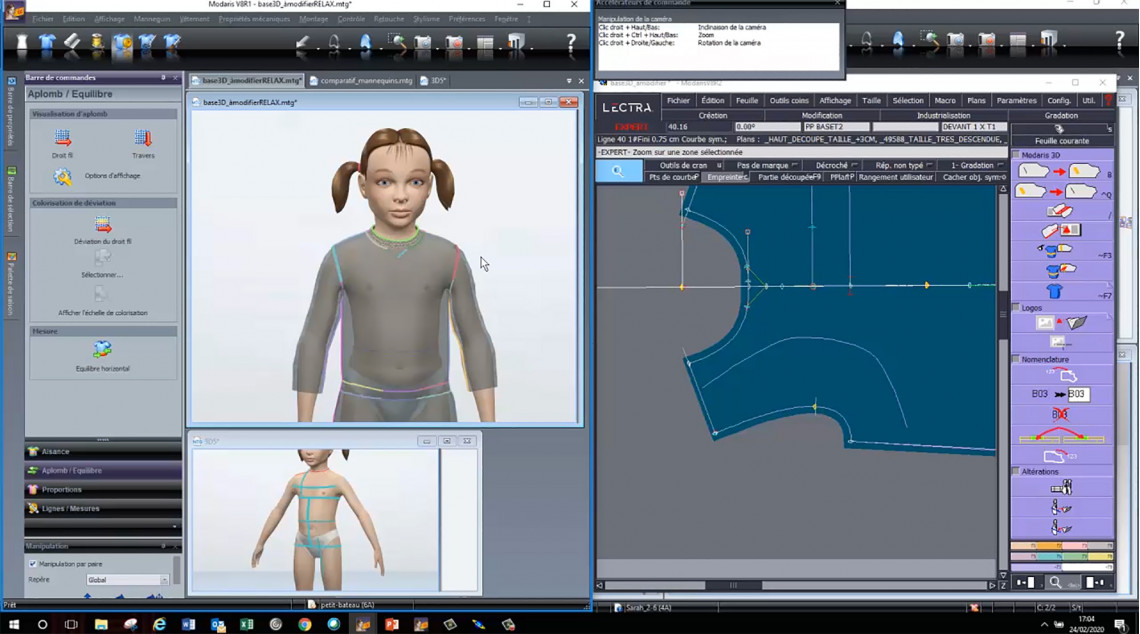Select the Travers visualization icon
Viewport: 1140px width, 634px height.
[143, 139]
